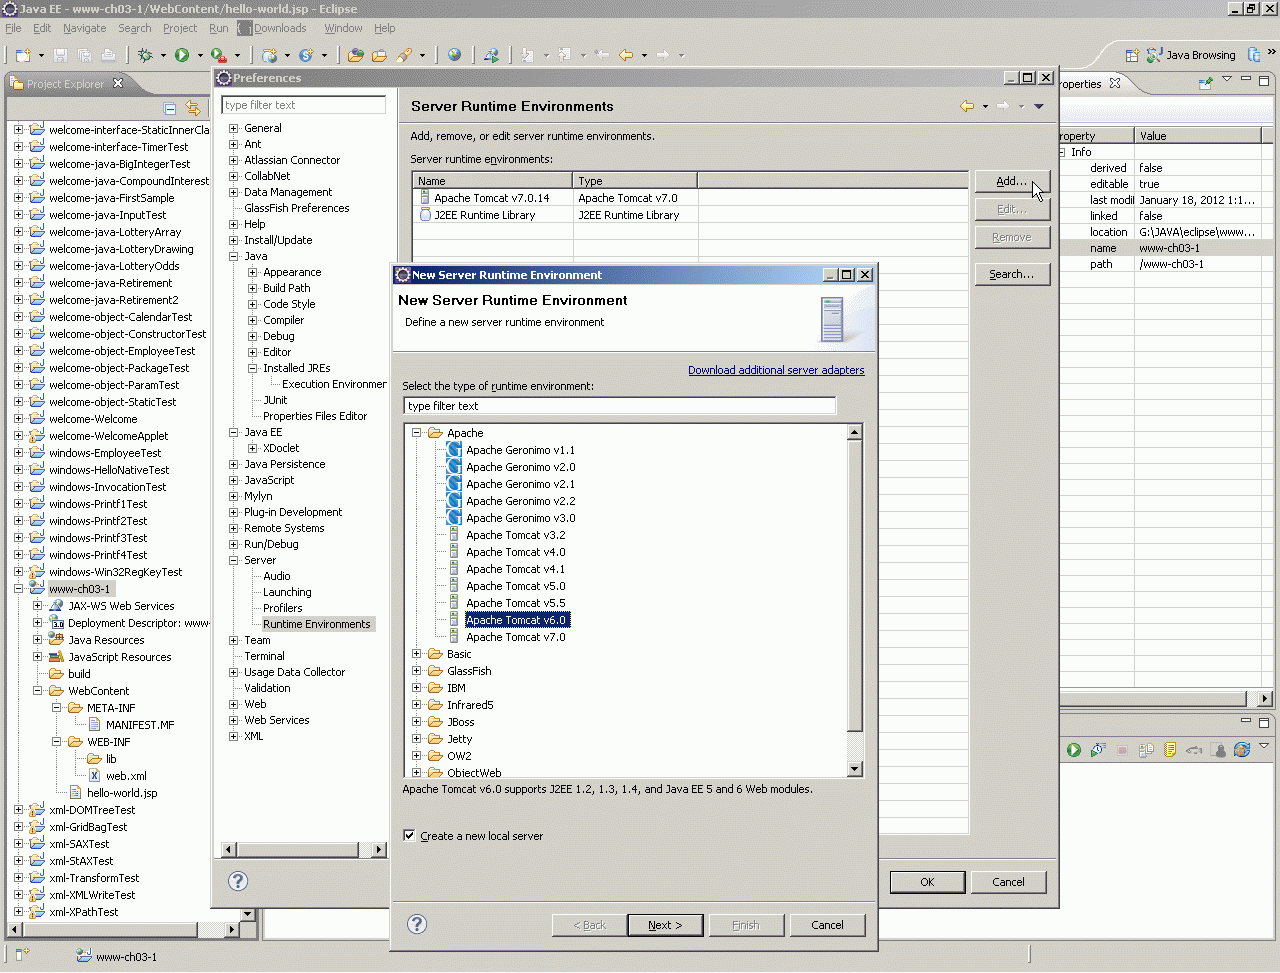Click the Collapse All icon in Project Explorer
The image size is (1280, 973).
coord(170,108)
